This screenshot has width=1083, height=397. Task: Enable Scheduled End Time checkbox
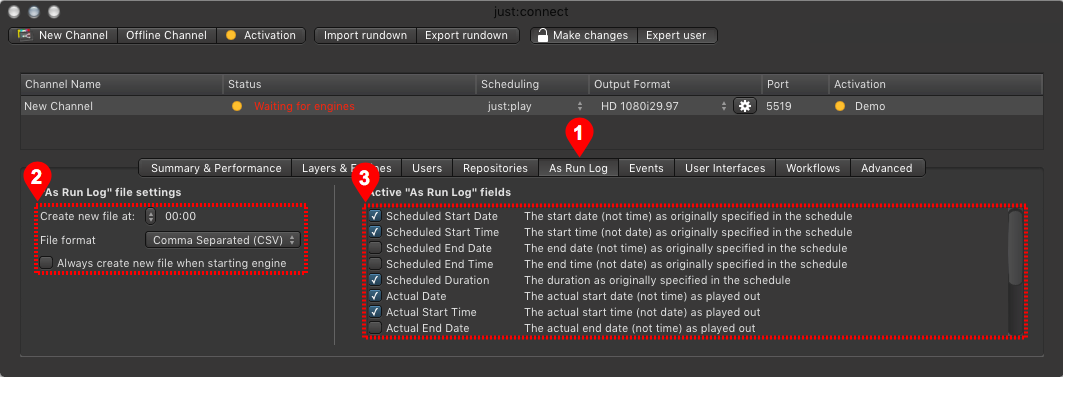tap(375, 264)
